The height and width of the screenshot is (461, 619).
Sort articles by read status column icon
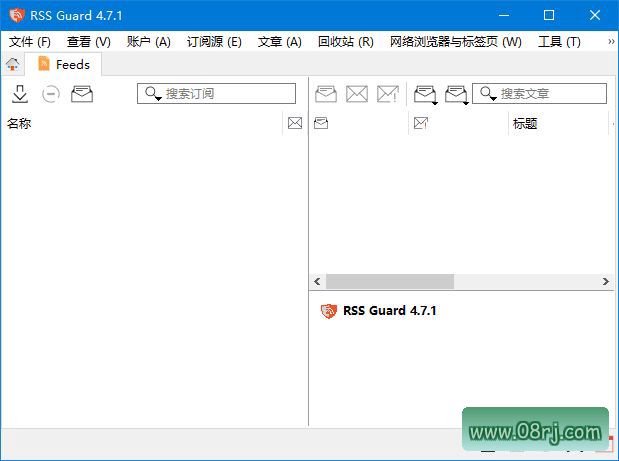(321, 123)
